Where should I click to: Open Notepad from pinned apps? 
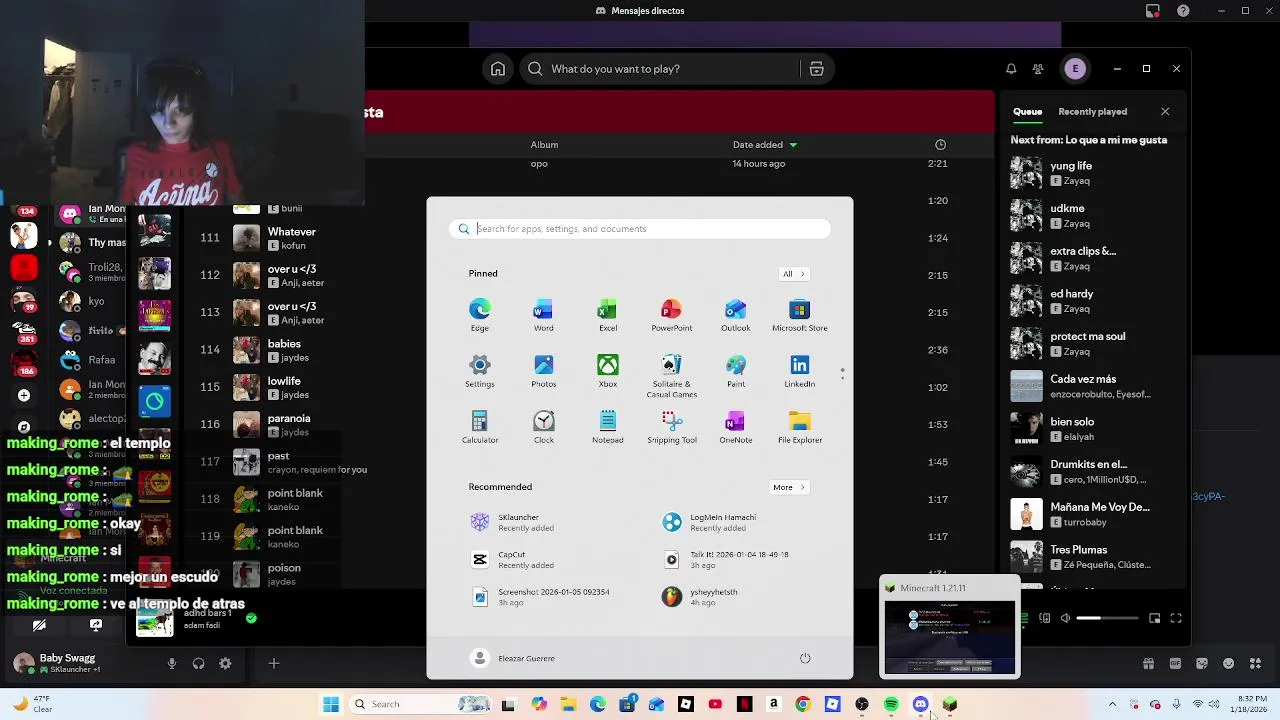point(607,427)
